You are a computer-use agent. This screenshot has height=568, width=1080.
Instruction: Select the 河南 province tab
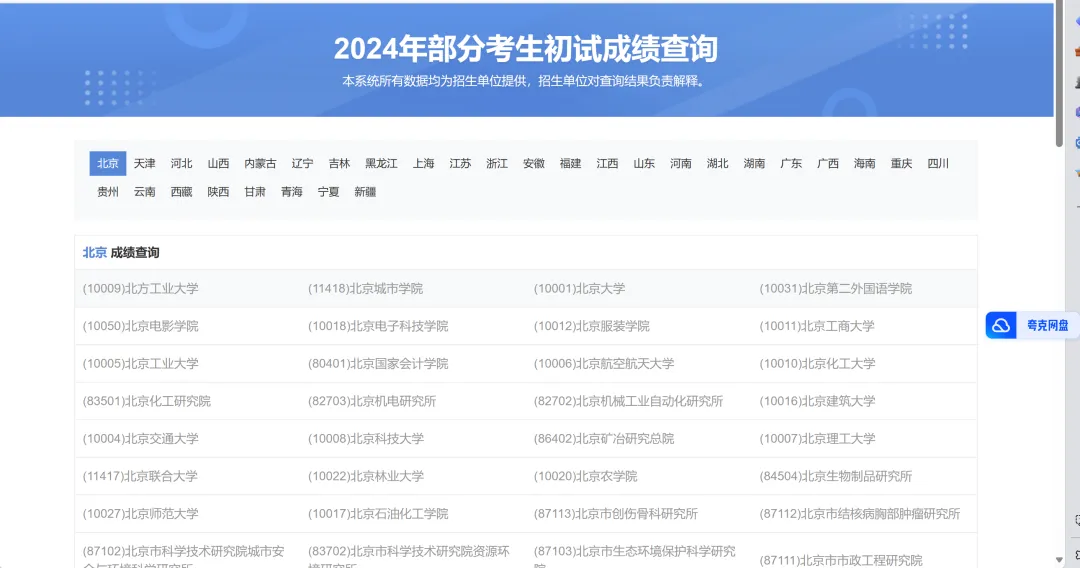[x=681, y=163]
